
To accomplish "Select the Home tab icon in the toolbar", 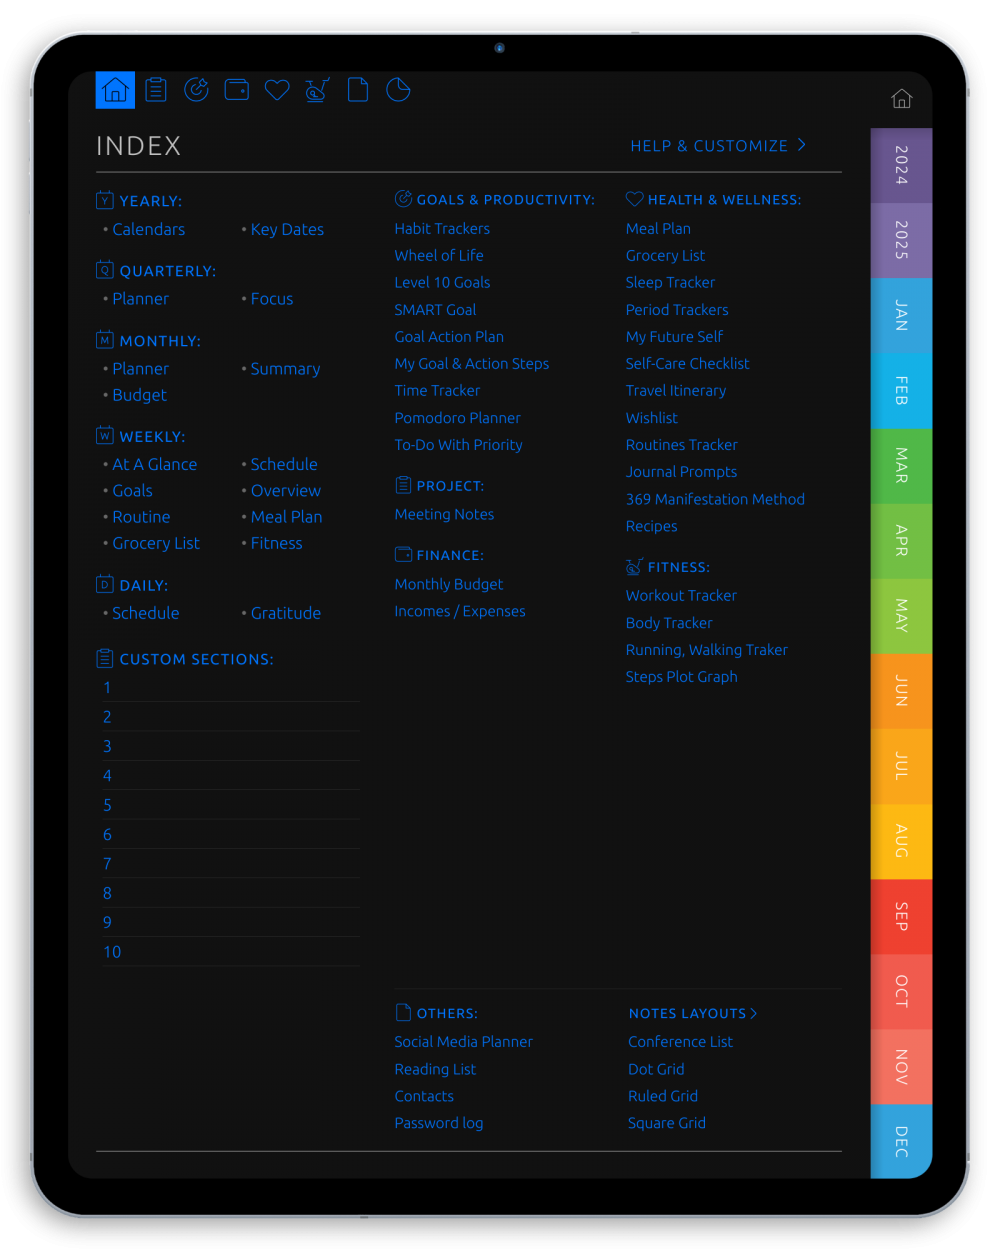I will click(x=115, y=90).
